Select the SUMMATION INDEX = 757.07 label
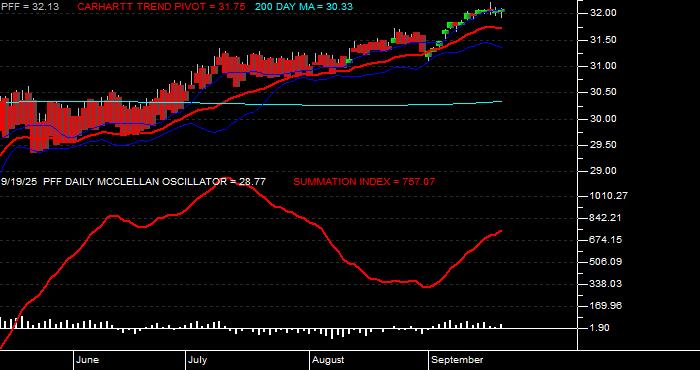 (x=364, y=182)
